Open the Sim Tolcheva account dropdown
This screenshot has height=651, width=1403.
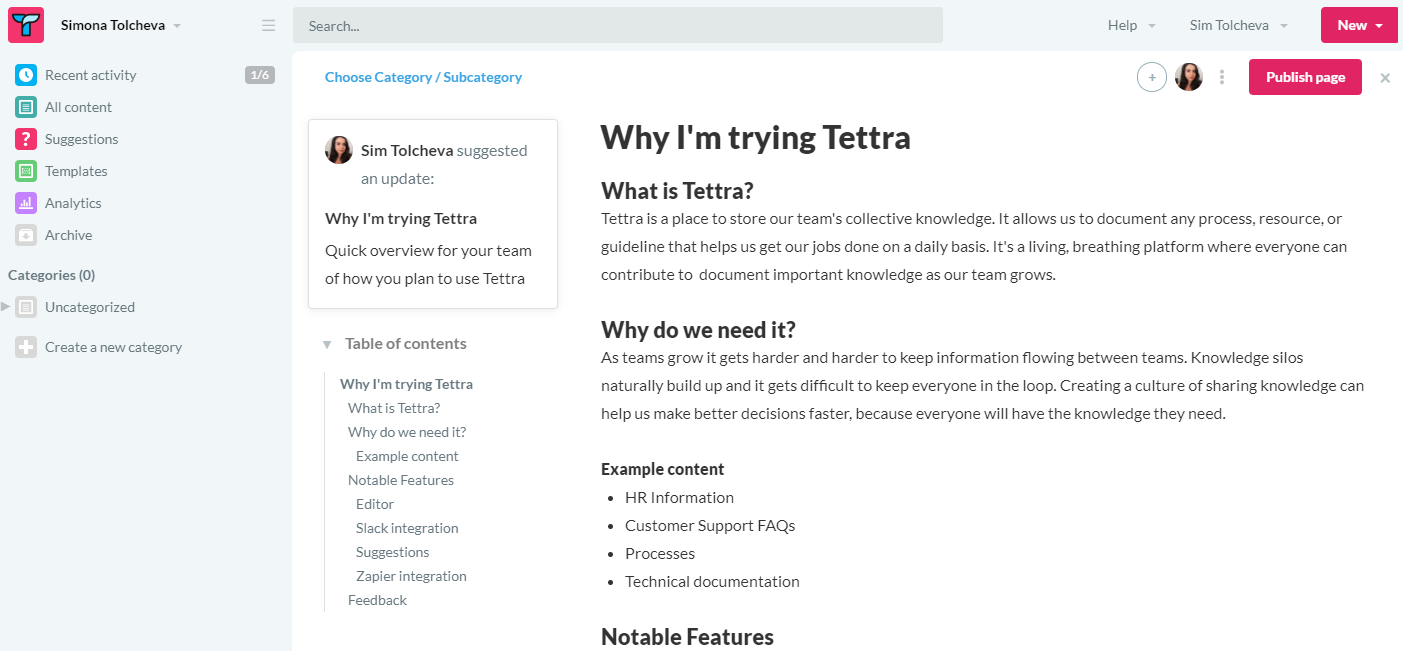pos(1238,25)
